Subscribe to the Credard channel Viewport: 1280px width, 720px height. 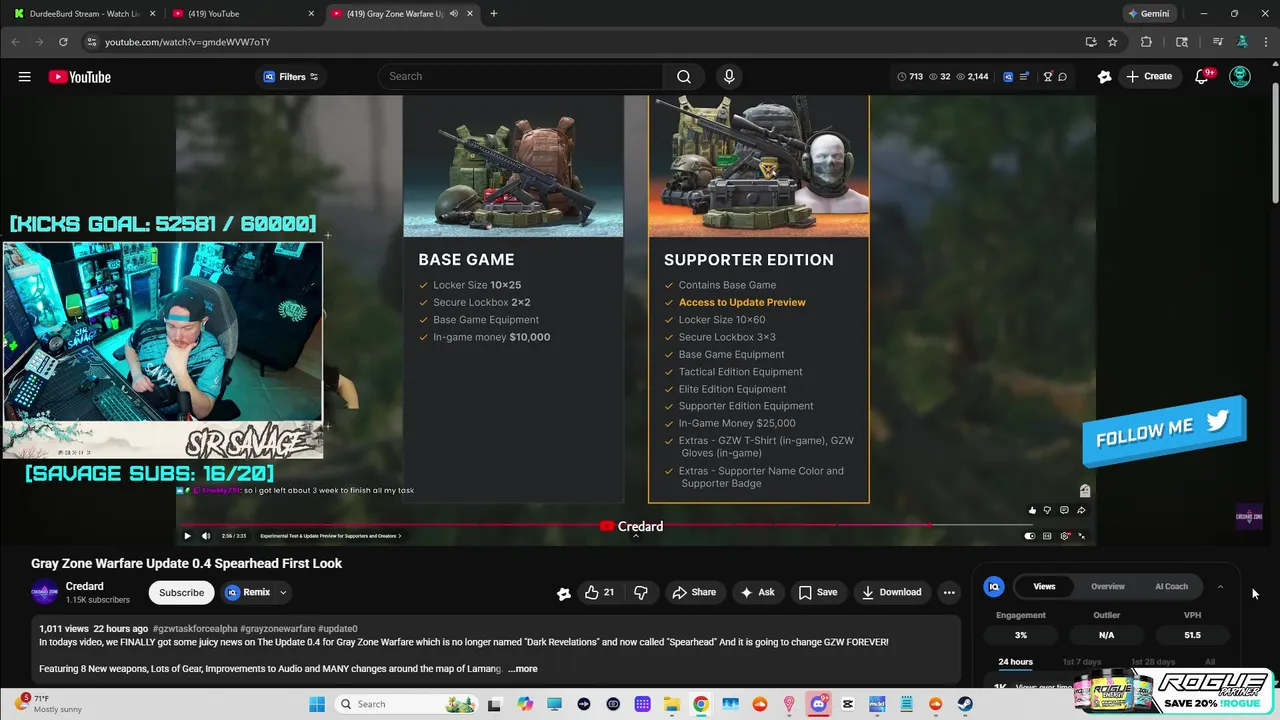pos(181,592)
